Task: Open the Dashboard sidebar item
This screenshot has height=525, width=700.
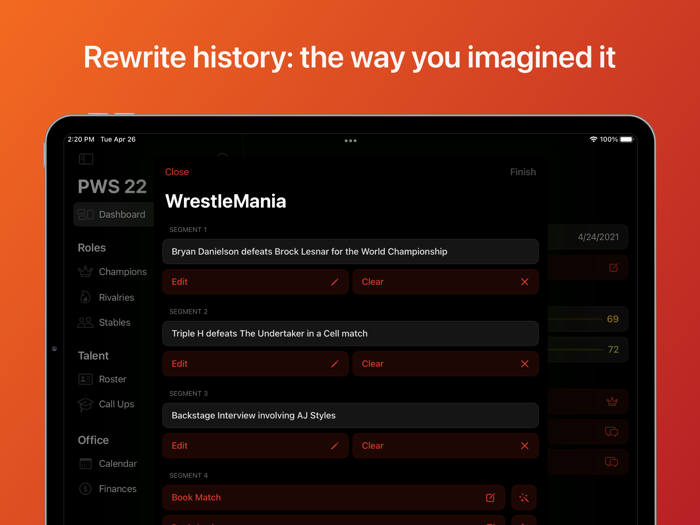Action: tap(114, 214)
